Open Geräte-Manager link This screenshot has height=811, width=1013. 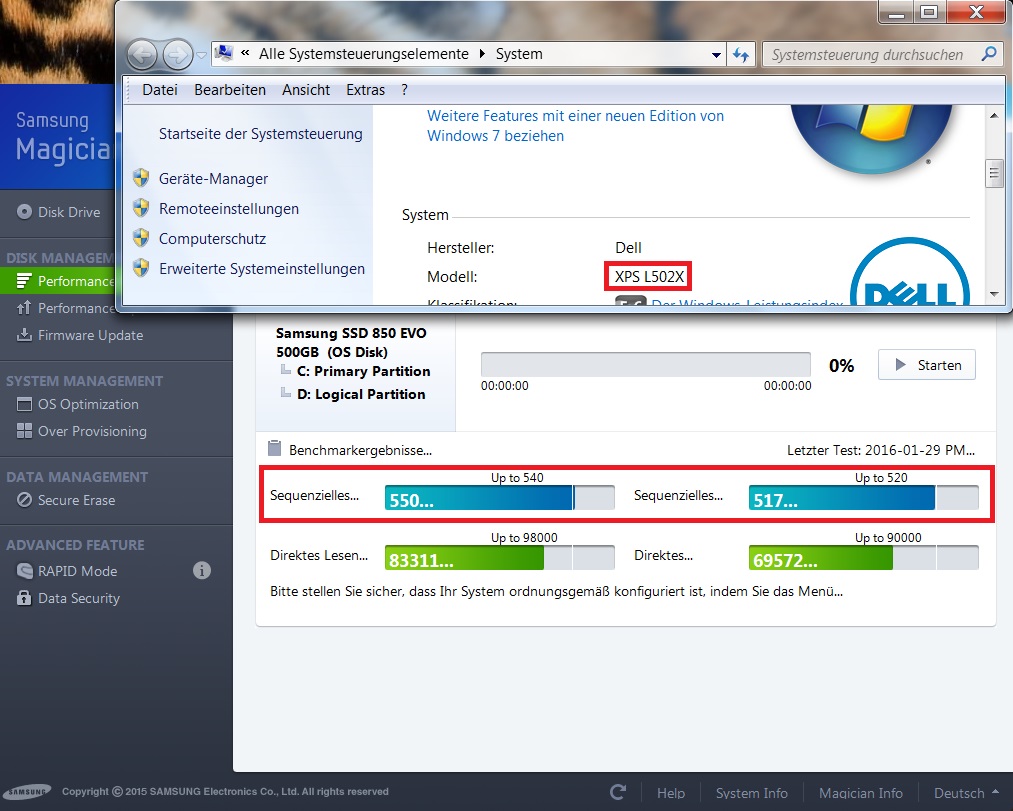(213, 178)
